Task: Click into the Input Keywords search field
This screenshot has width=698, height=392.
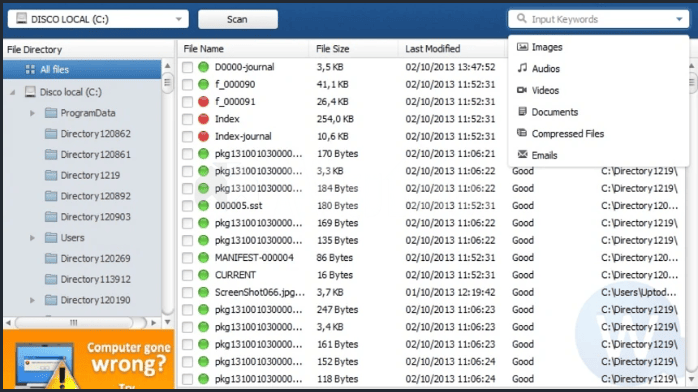Action: pos(598,19)
